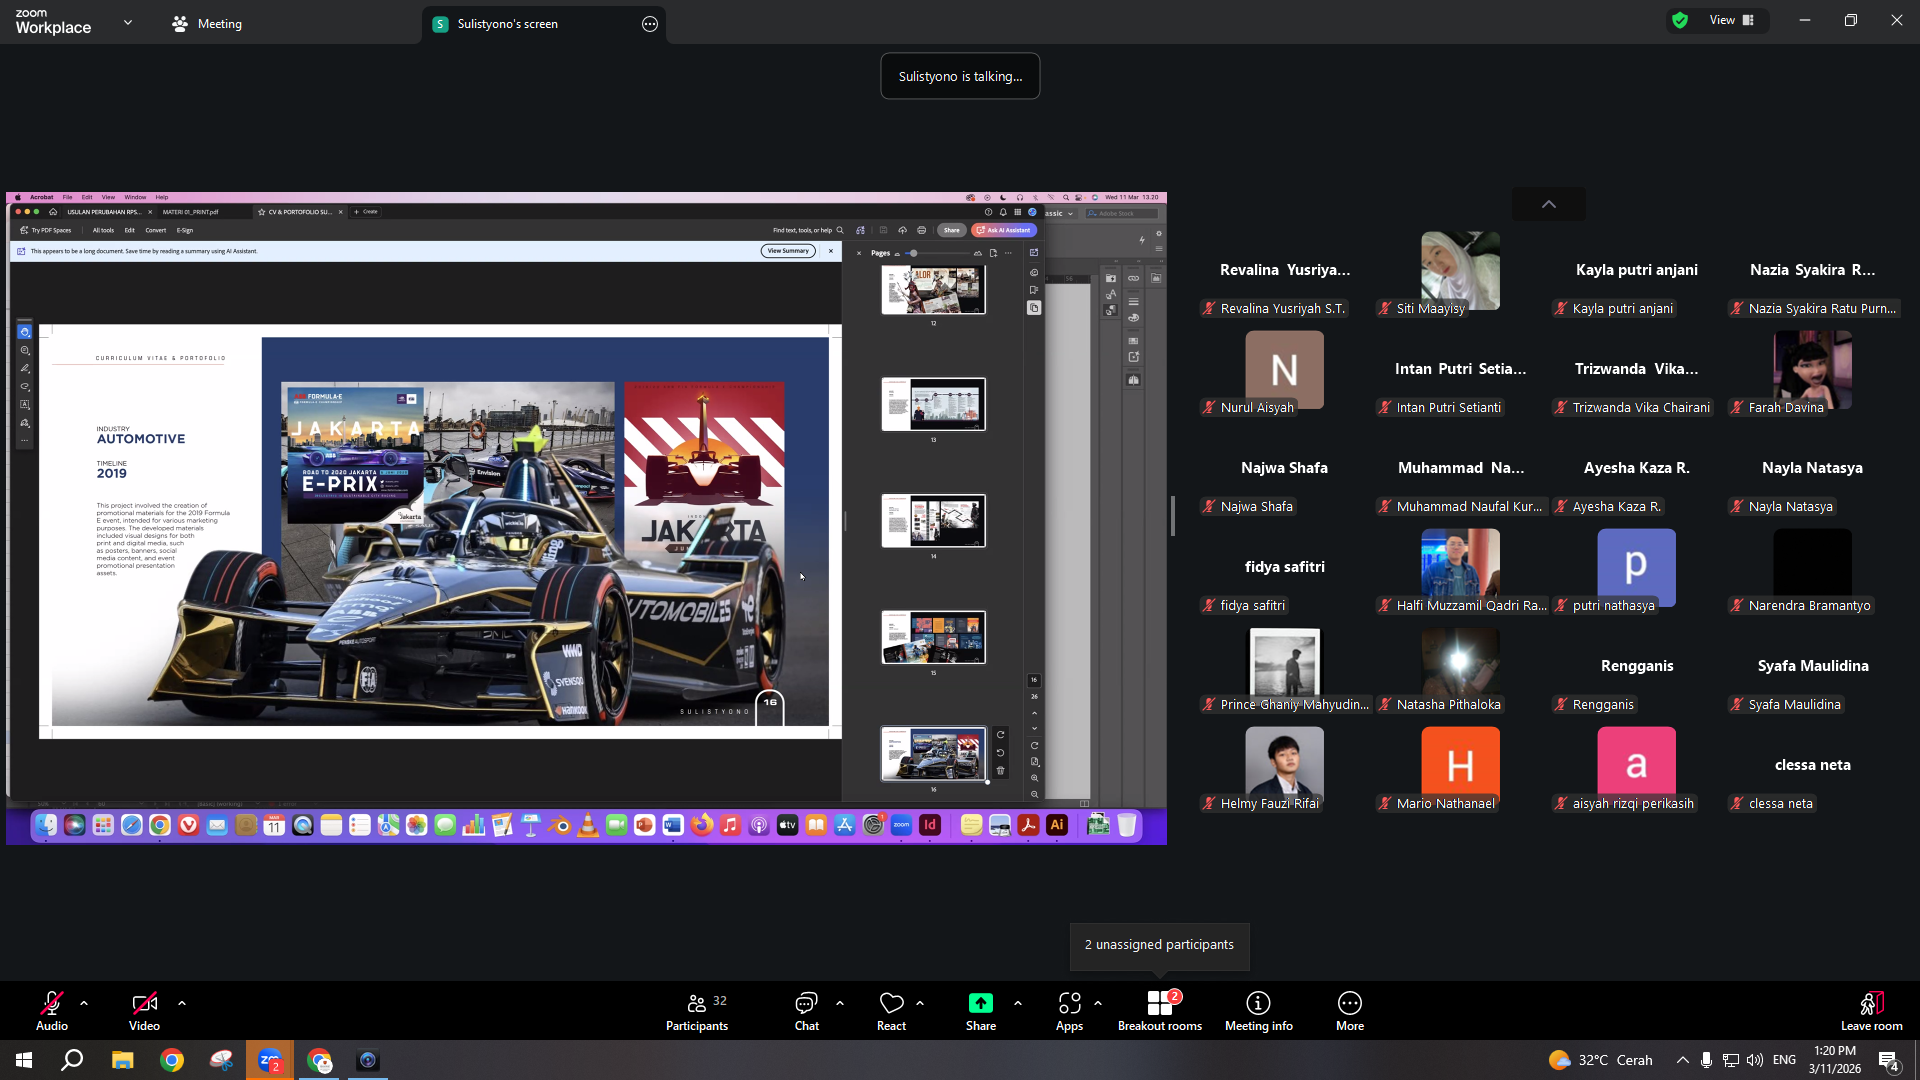The width and height of the screenshot is (1920, 1080).
Task: Click the grey Share button in shared Acrobat
Action: click(951, 230)
